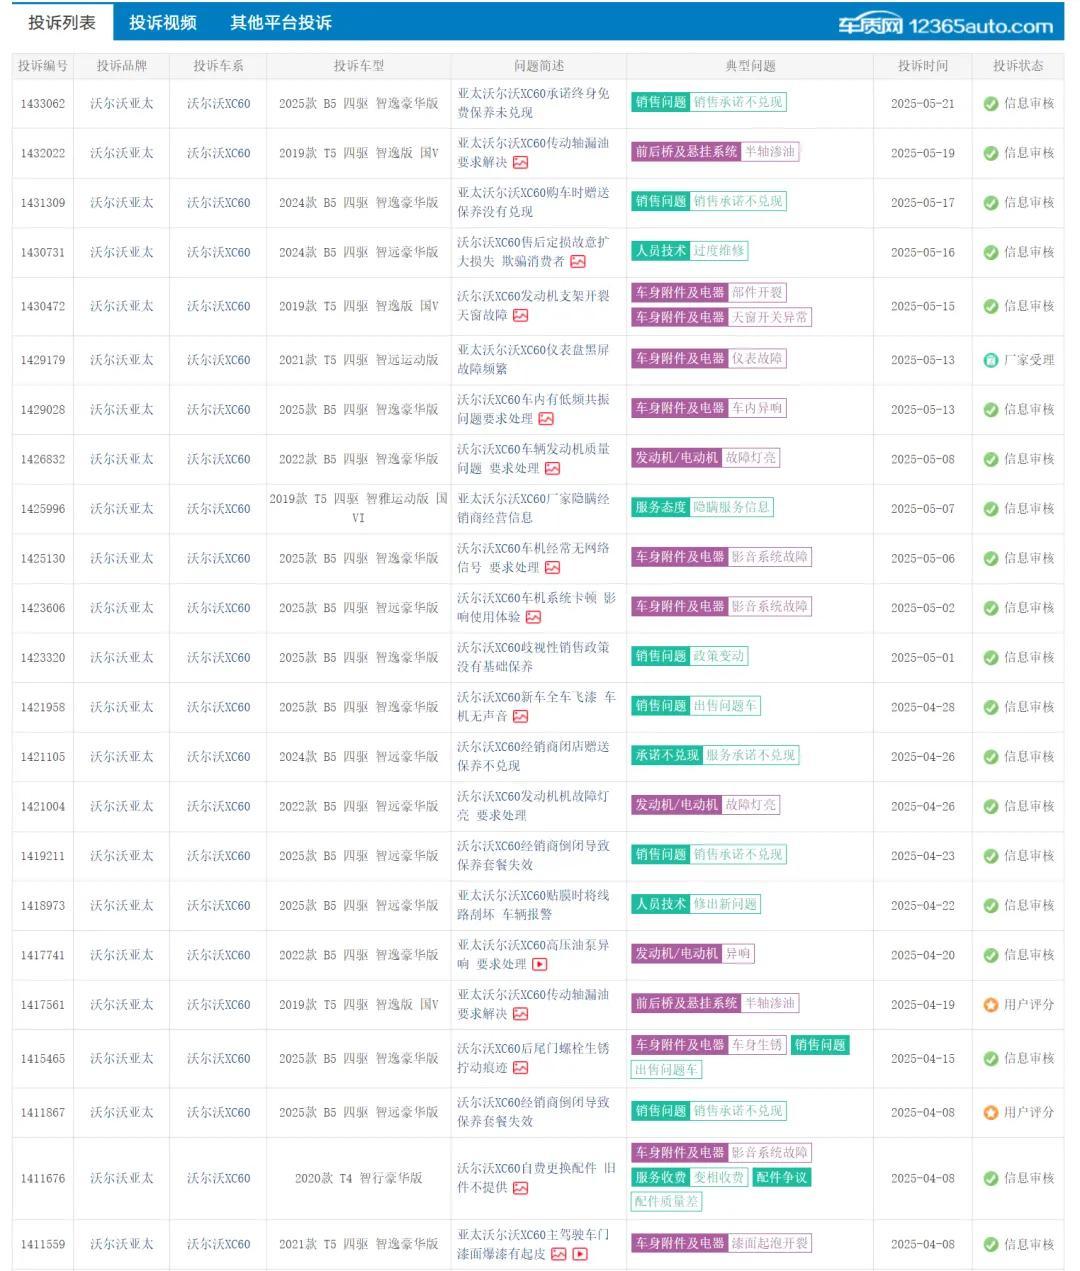Click the date 2025-04-28
Image resolution: width=1080 pixels, height=1271 pixels.
click(x=923, y=707)
